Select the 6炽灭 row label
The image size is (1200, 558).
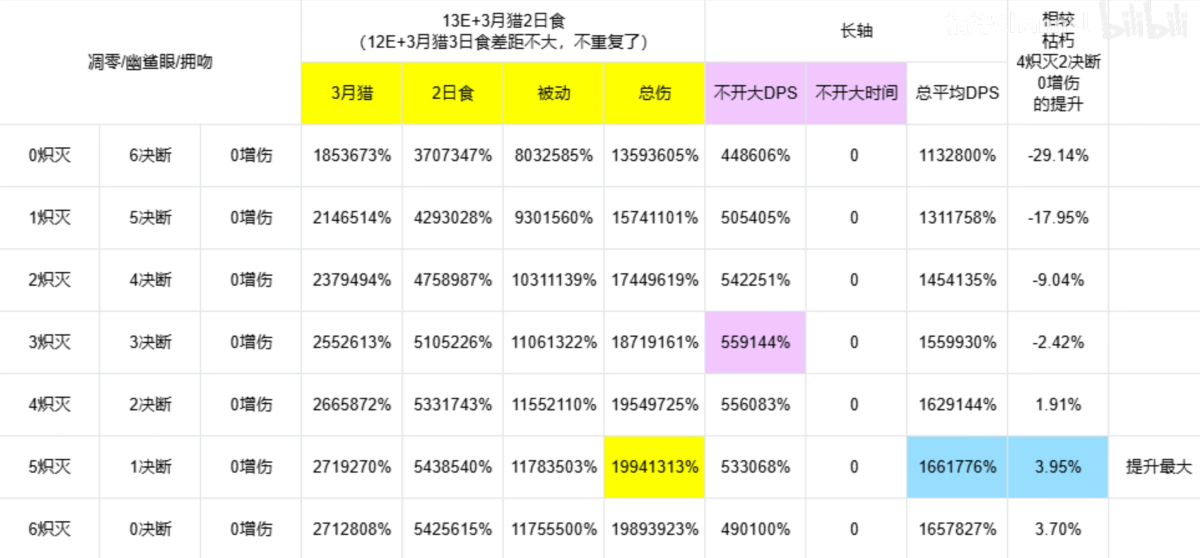coord(50,528)
